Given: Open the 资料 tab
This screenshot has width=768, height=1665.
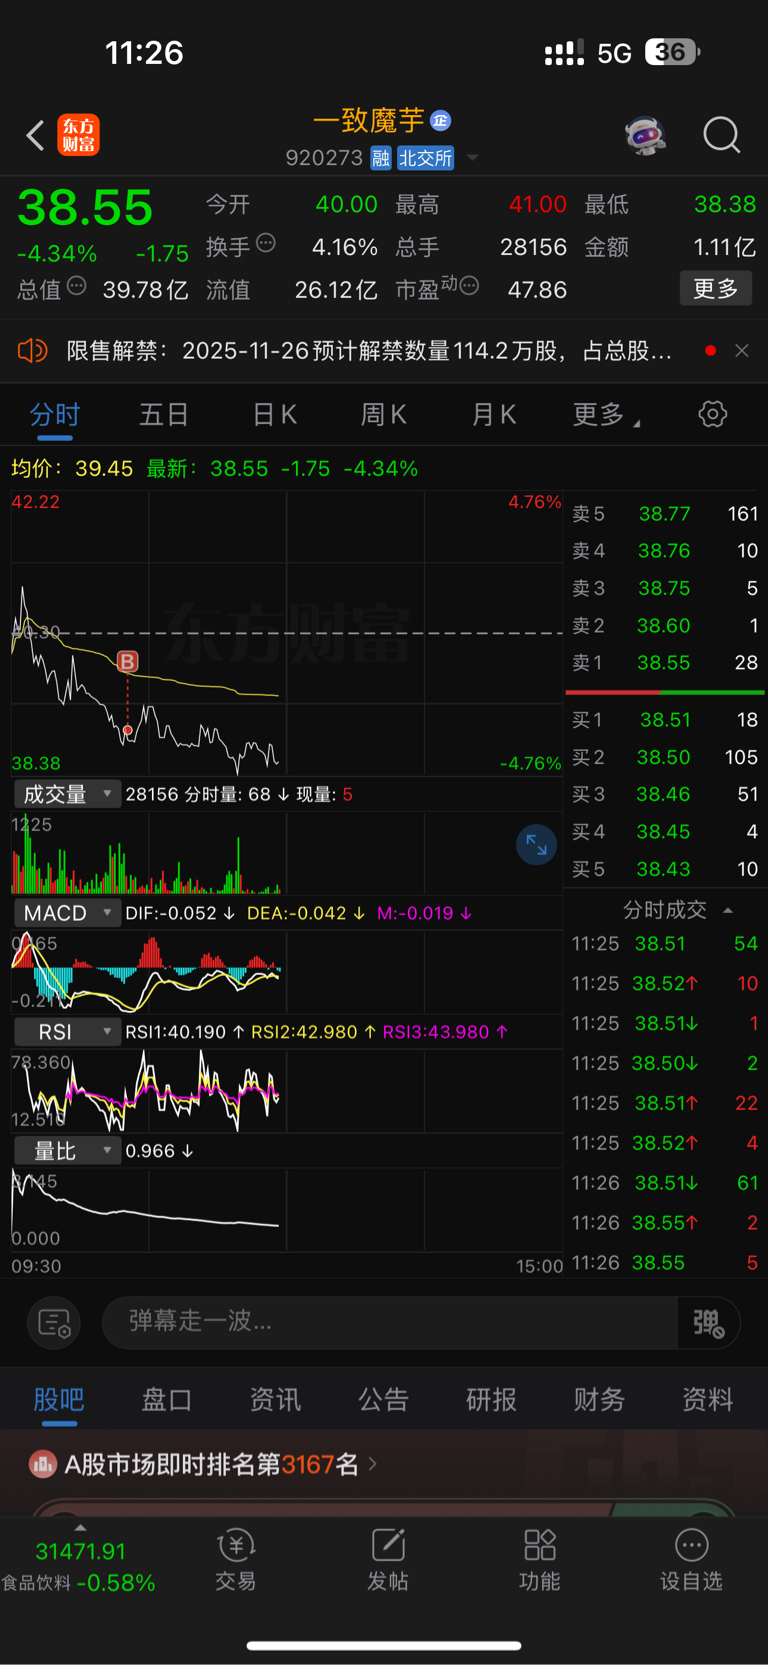Looking at the screenshot, I should point(707,1399).
